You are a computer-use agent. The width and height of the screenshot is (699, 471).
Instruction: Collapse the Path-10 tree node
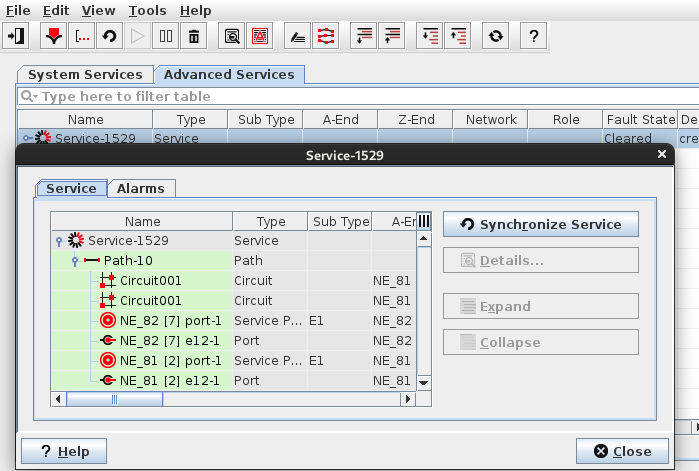75,261
